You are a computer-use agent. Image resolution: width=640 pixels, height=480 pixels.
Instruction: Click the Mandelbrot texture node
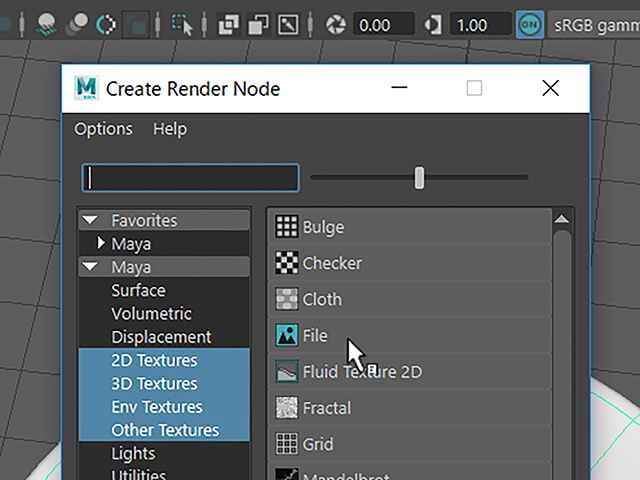[410, 472]
